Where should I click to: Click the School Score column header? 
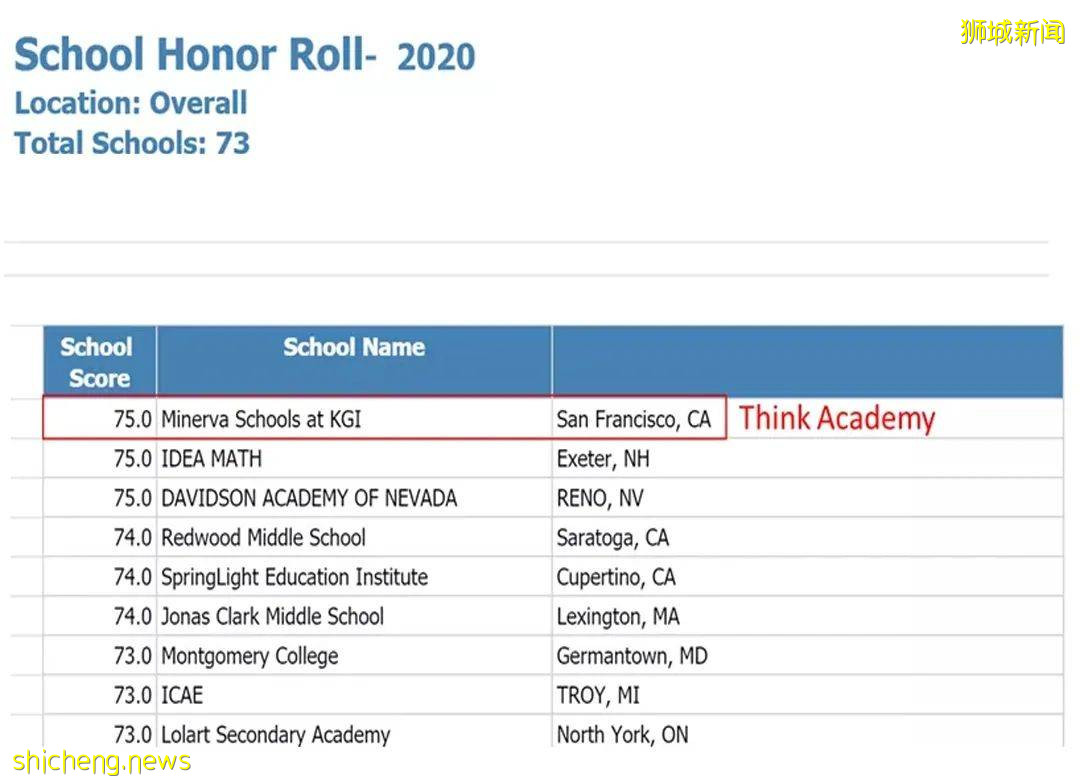click(98, 362)
